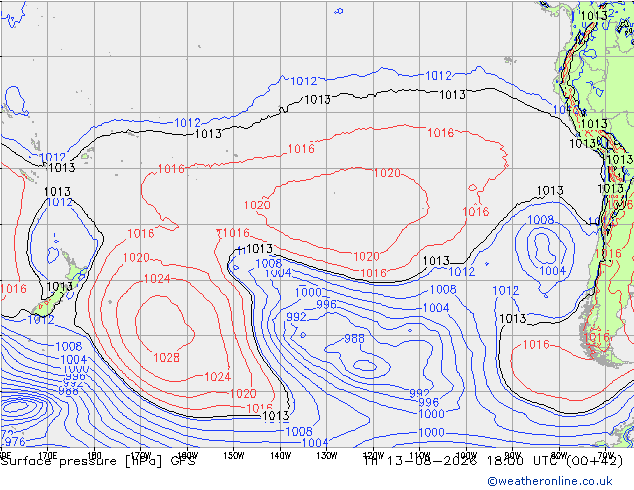Click the 170E longitude axis label
634x490 pixels.
47,456
